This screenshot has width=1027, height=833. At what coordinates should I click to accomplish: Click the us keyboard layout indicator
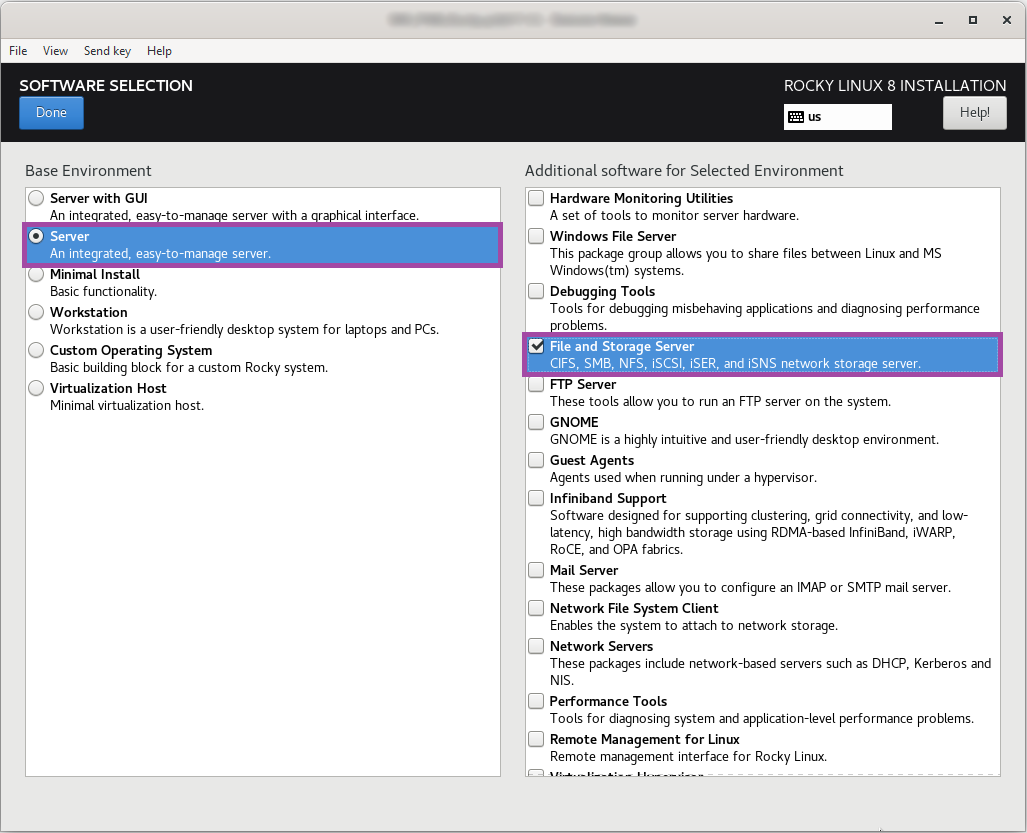837,117
